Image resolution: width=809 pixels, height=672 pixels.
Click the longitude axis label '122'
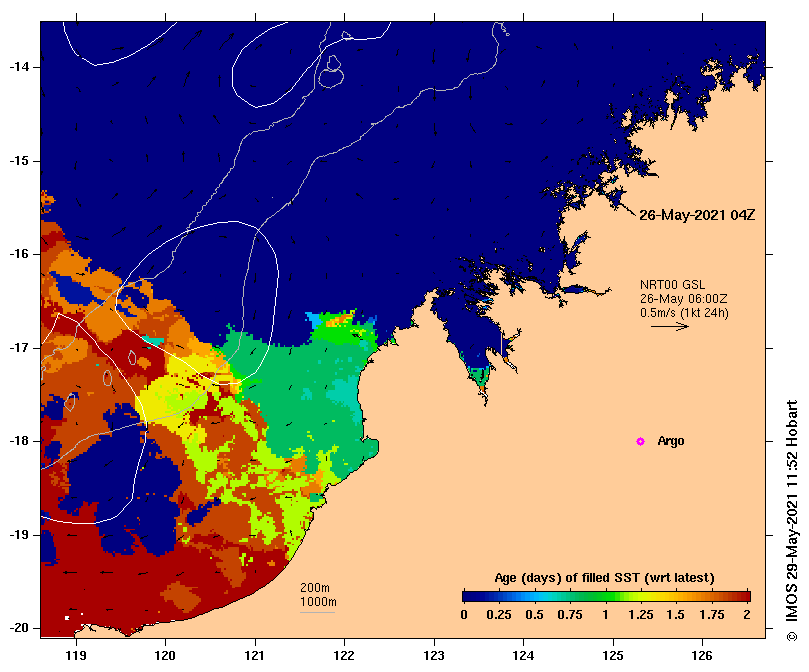(x=344, y=656)
